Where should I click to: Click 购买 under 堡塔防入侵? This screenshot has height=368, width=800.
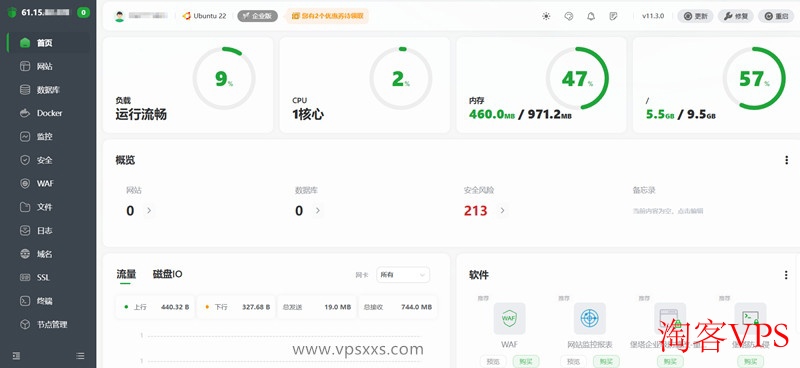click(750, 361)
